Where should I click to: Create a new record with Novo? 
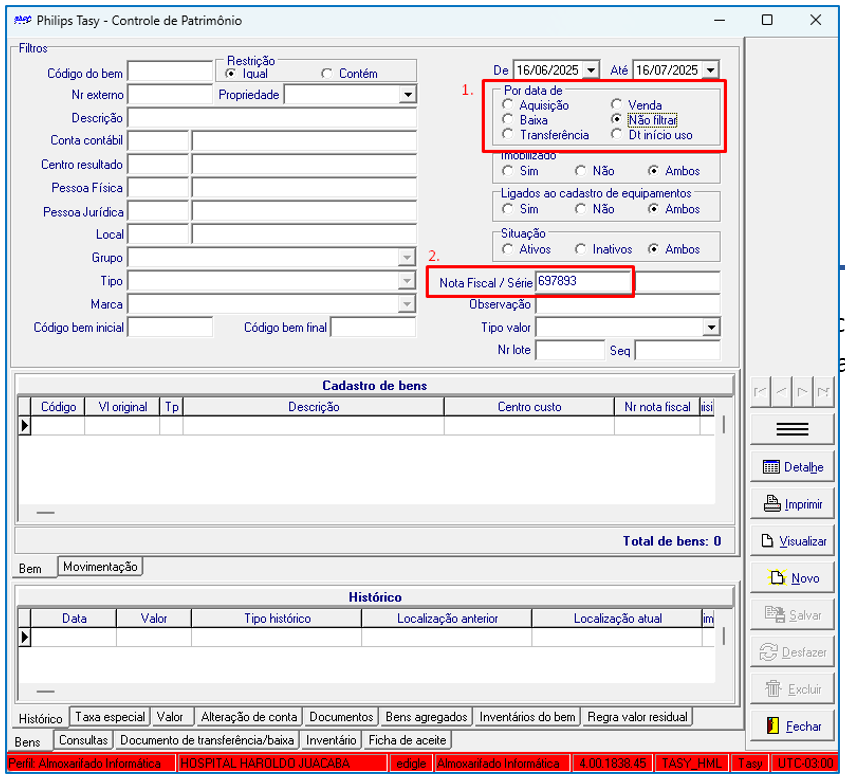point(792,578)
